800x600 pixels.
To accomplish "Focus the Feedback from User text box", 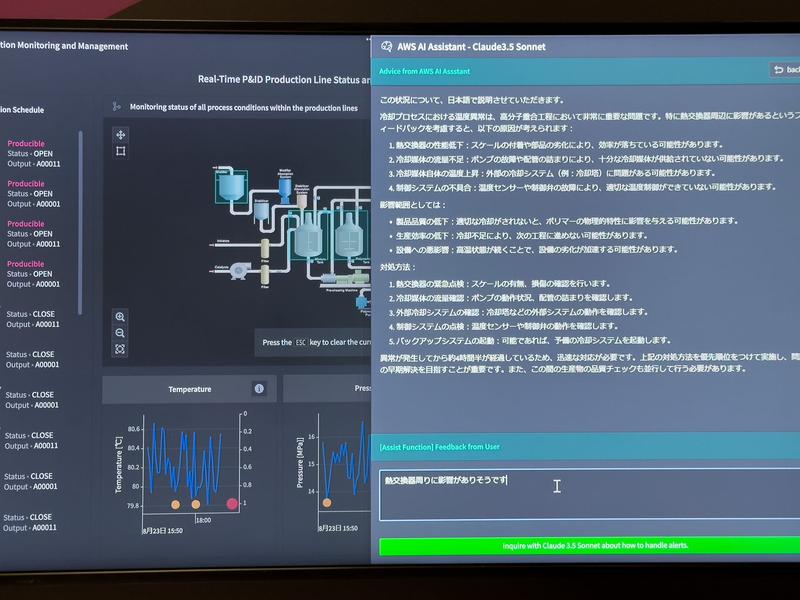I will click(589, 494).
